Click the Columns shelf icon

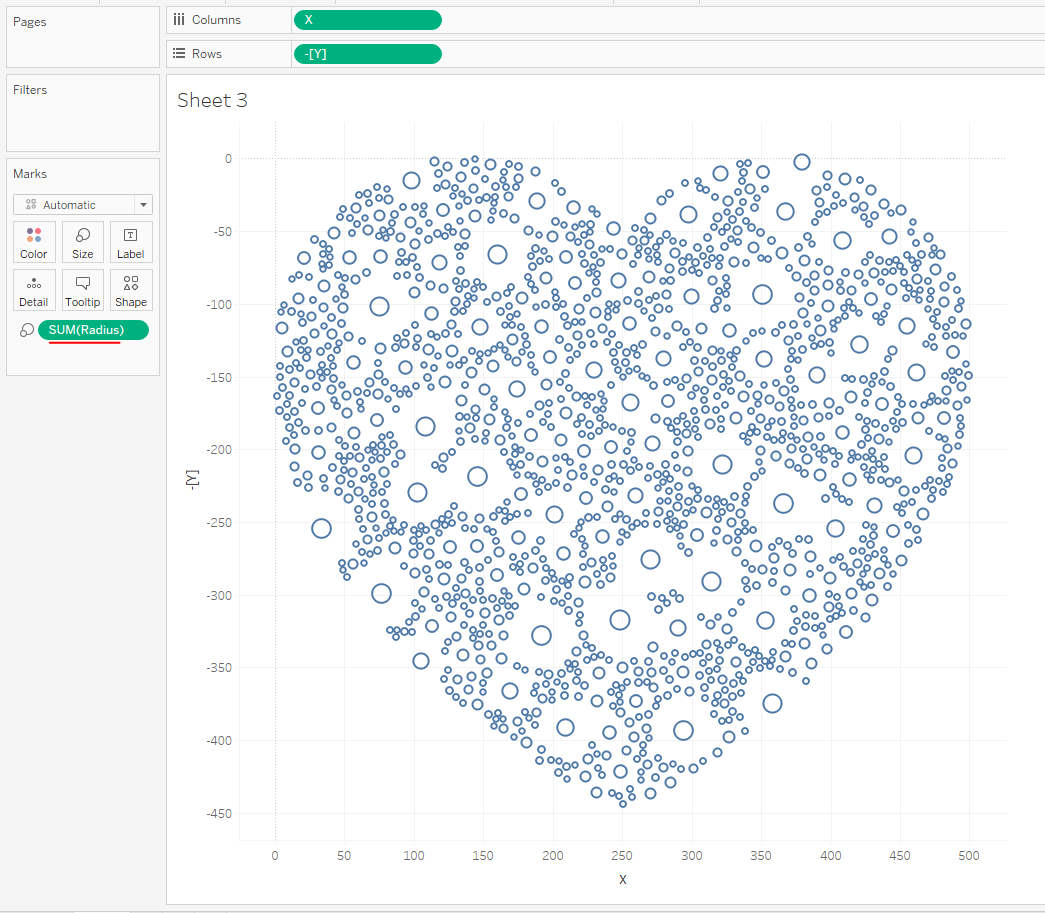click(x=179, y=20)
